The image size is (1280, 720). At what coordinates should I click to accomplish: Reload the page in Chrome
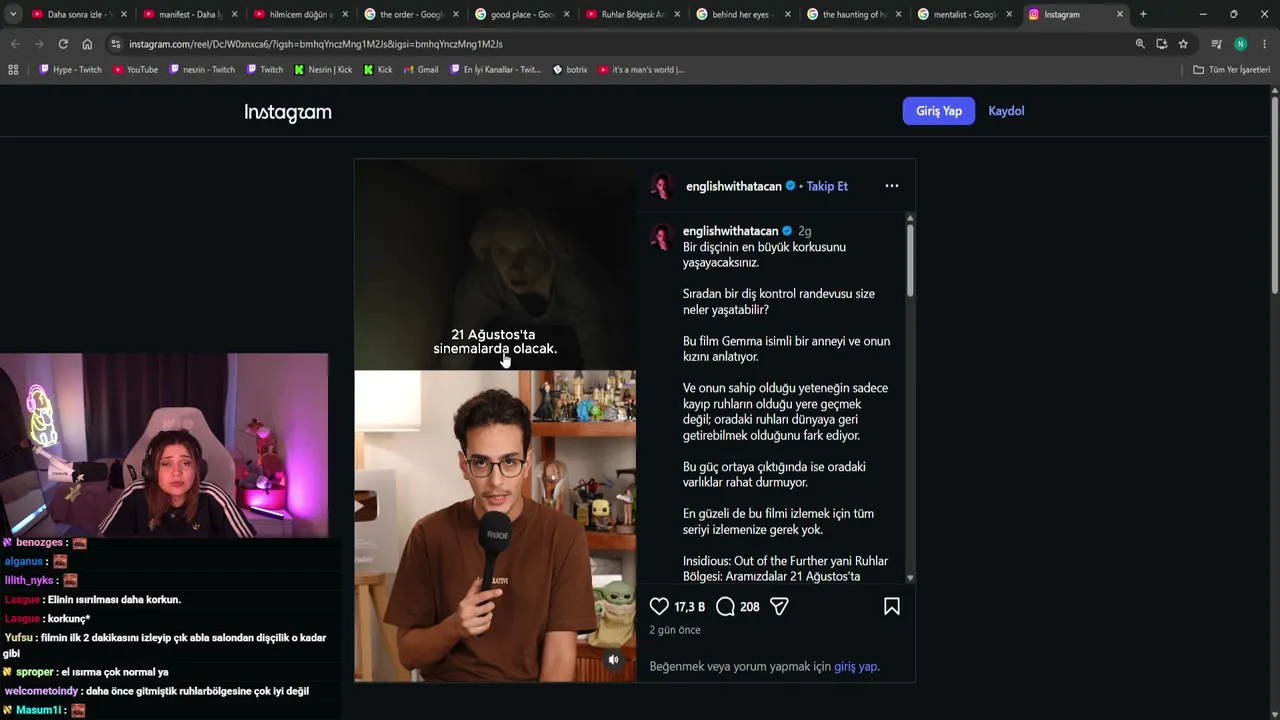tap(63, 44)
